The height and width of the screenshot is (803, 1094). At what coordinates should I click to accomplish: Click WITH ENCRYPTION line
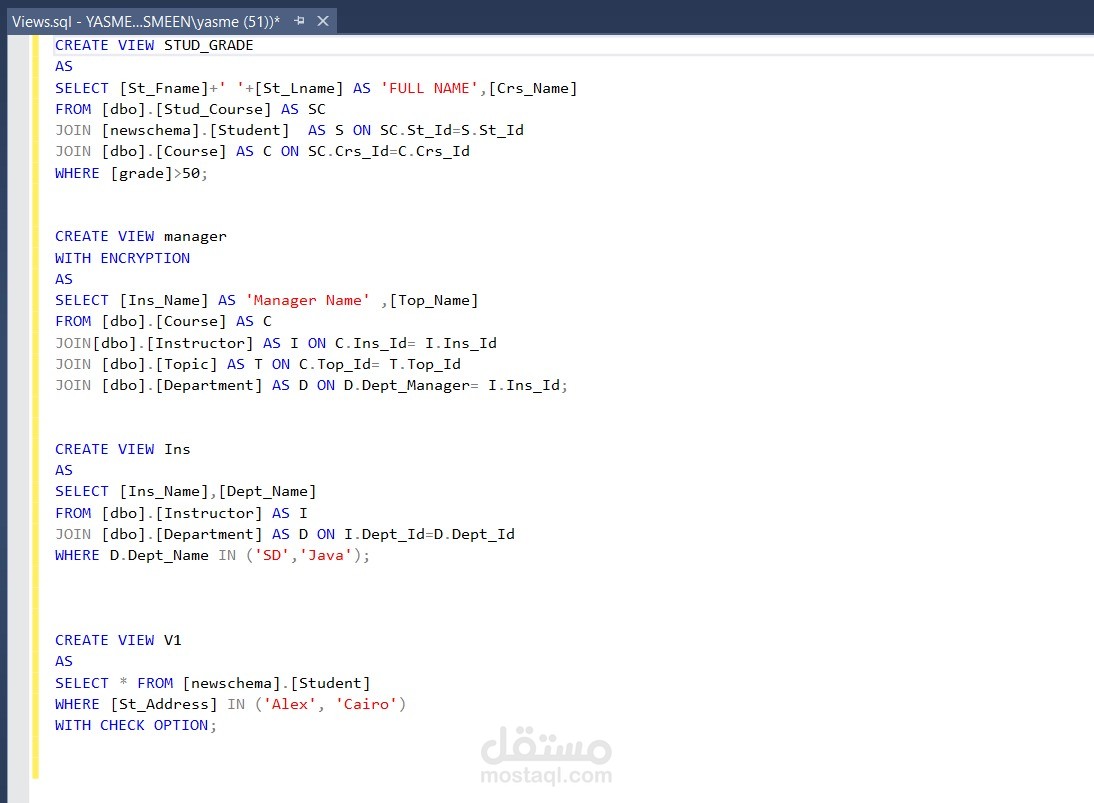tap(122, 258)
